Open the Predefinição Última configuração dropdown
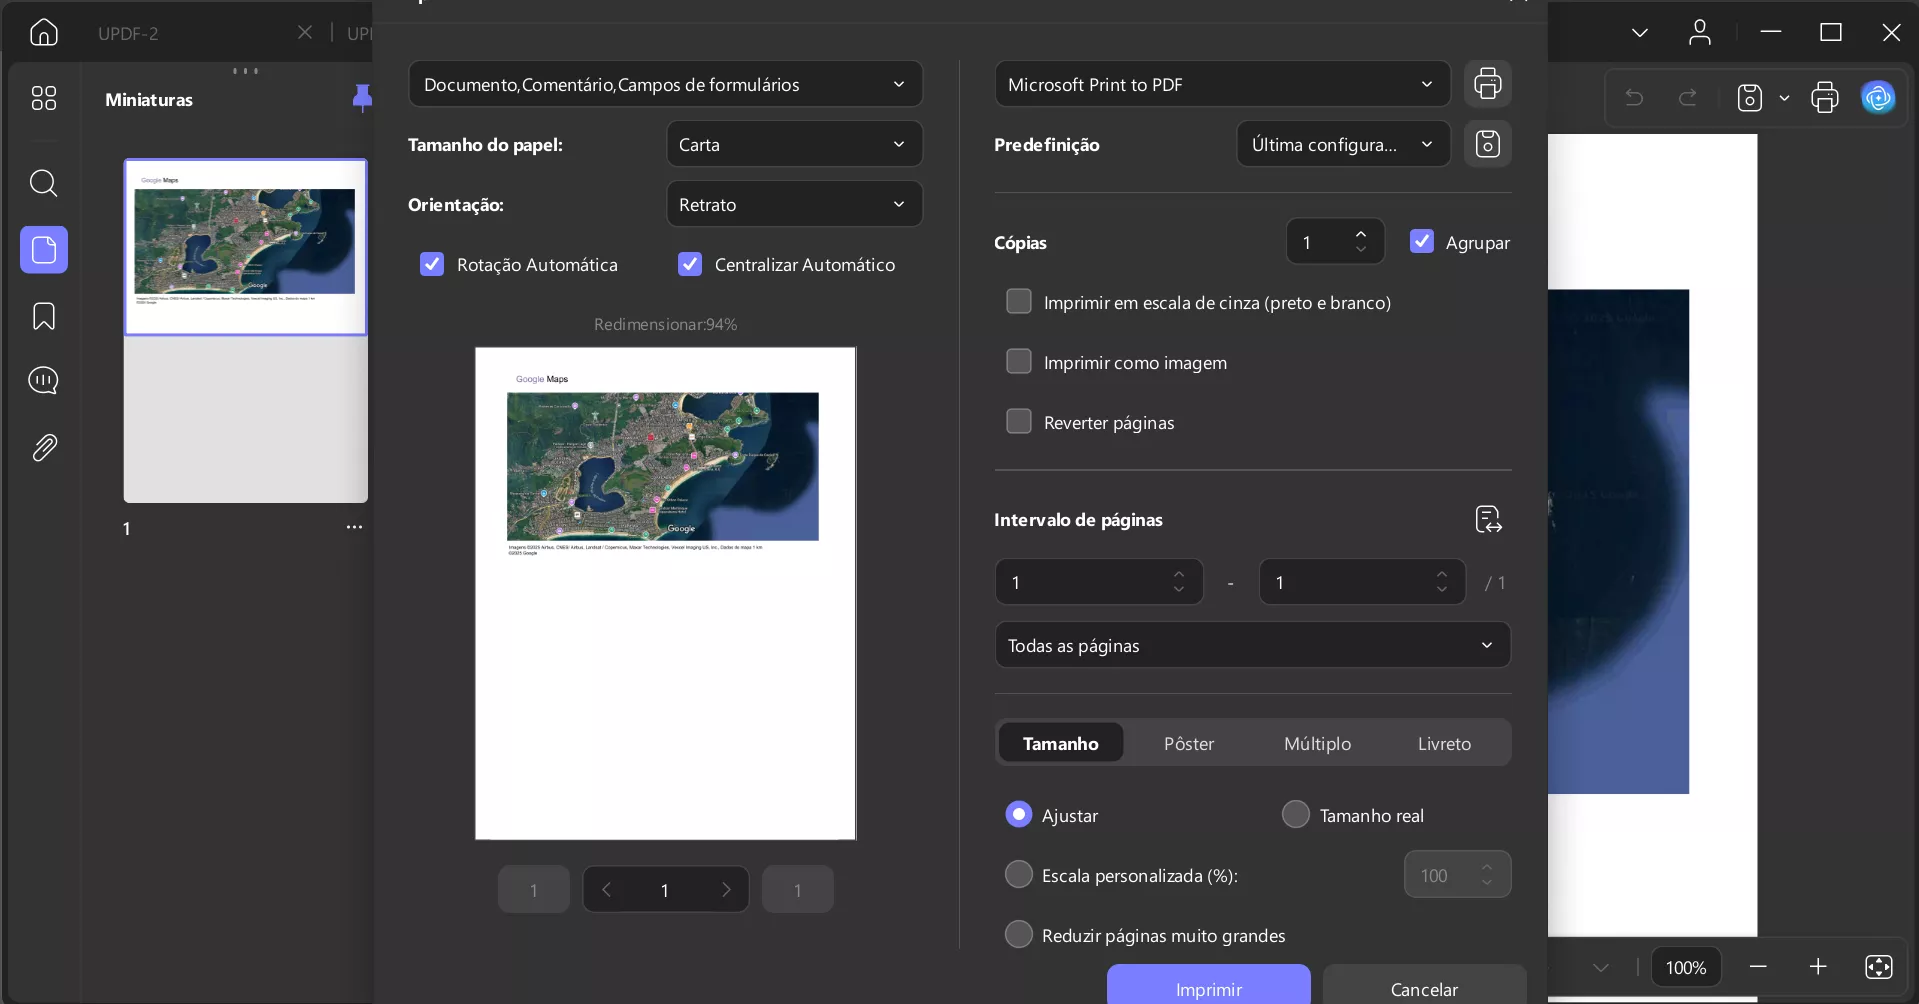Image resolution: width=1919 pixels, height=1004 pixels. coord(1343,144)
